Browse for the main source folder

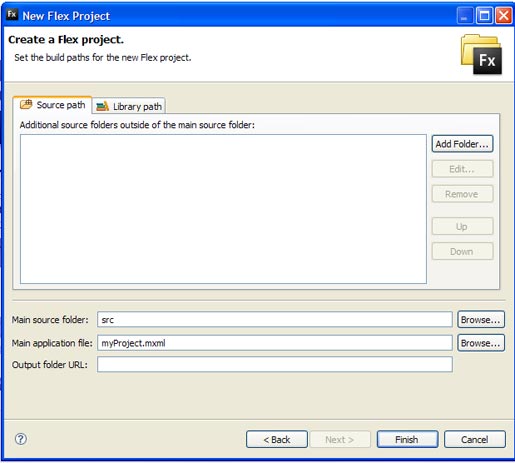pyautogui.click(x=481, y=320)
